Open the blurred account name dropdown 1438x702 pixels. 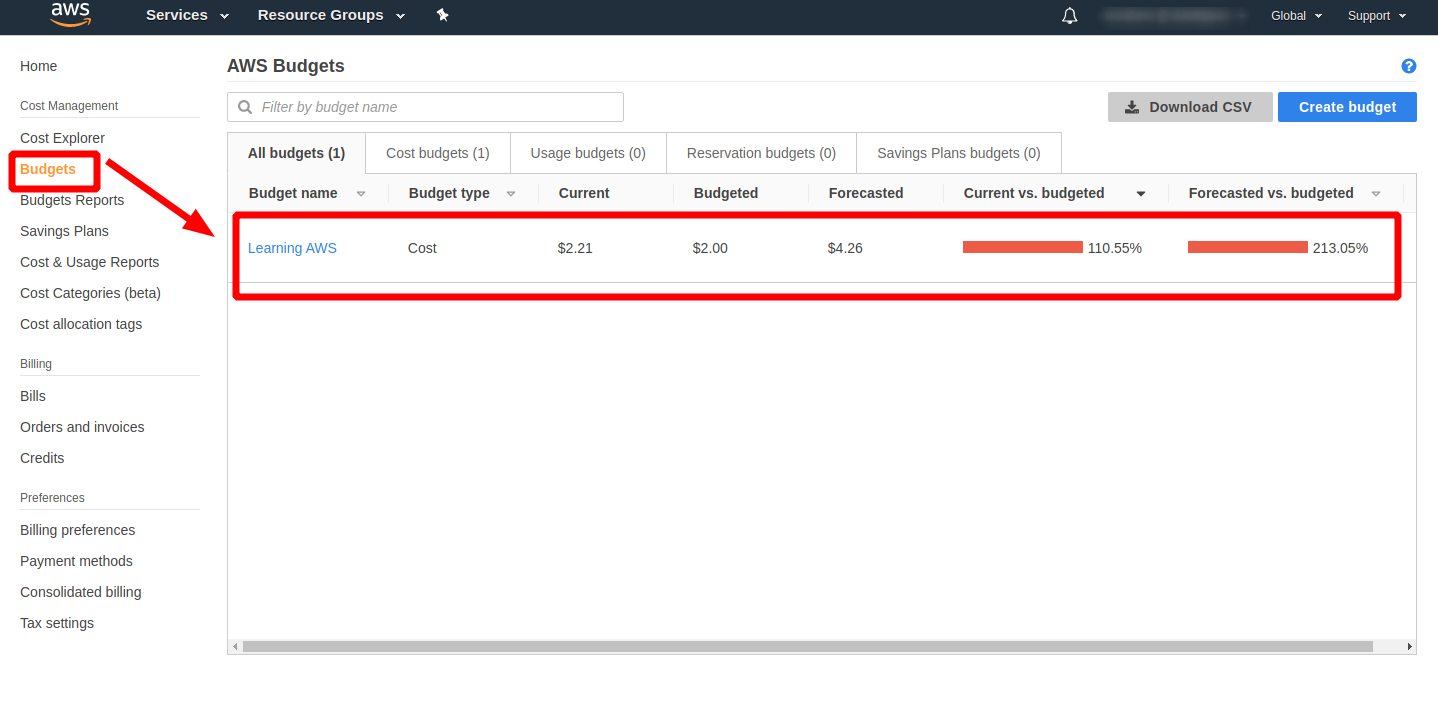1175,16
